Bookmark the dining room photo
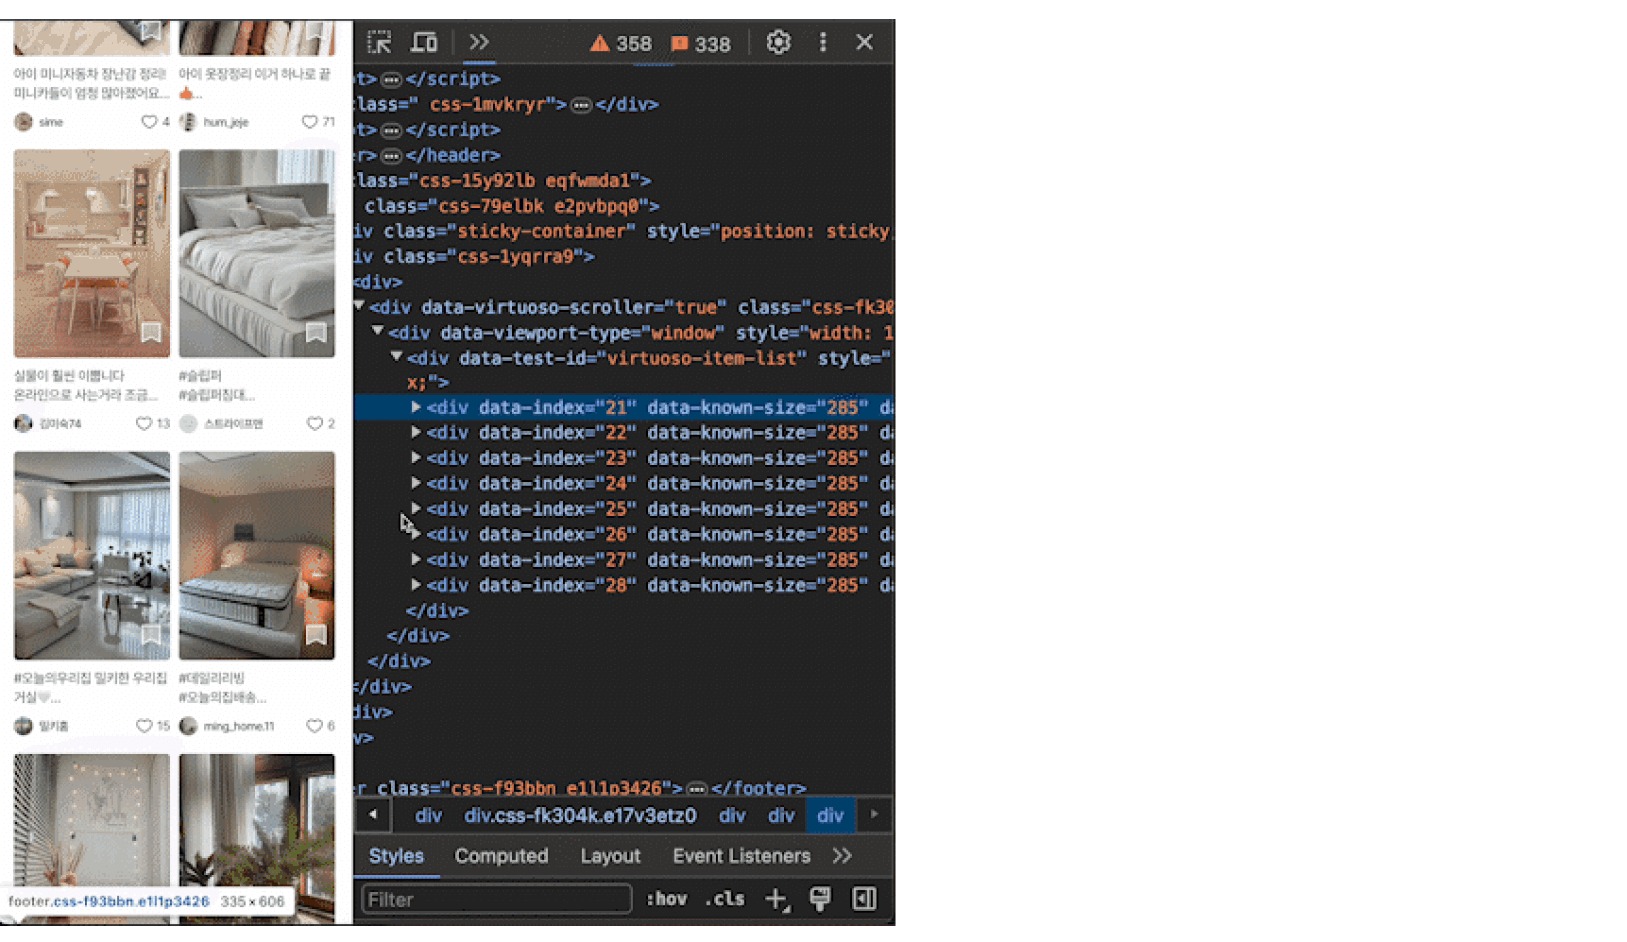1627x942 pixels. [151, 332]
